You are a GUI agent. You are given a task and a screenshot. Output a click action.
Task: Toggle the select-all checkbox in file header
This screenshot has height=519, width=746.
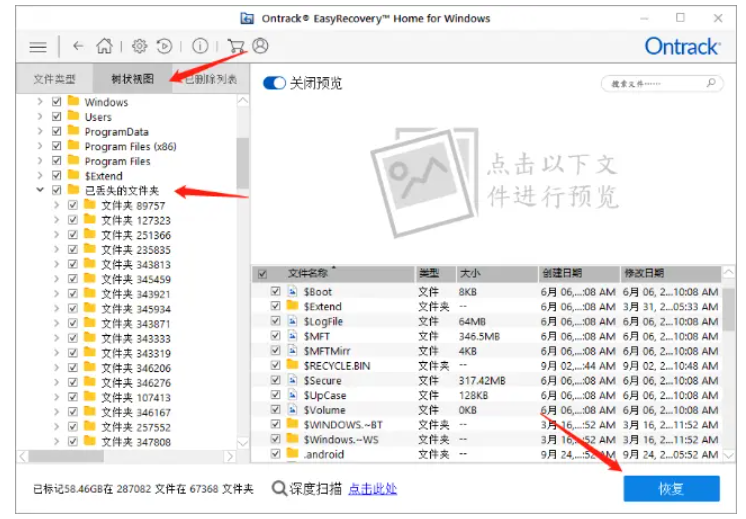(x=262, y=274)
